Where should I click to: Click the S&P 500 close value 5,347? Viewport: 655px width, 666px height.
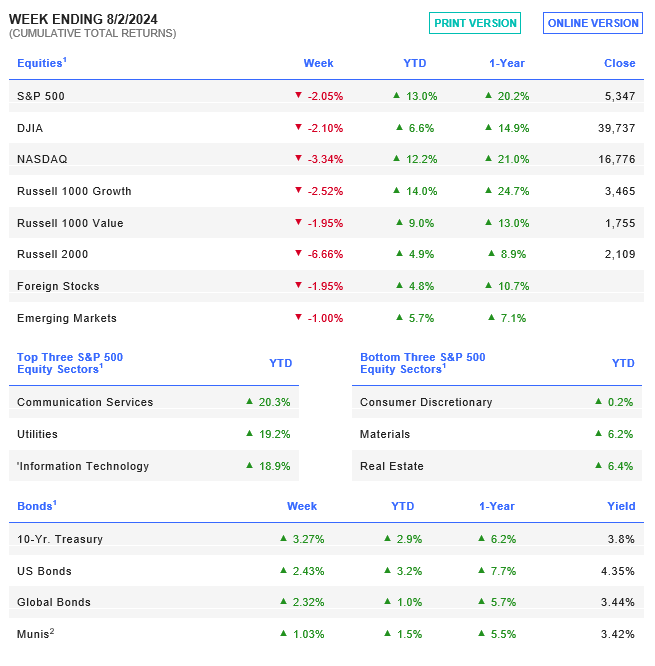pos(620,96)
